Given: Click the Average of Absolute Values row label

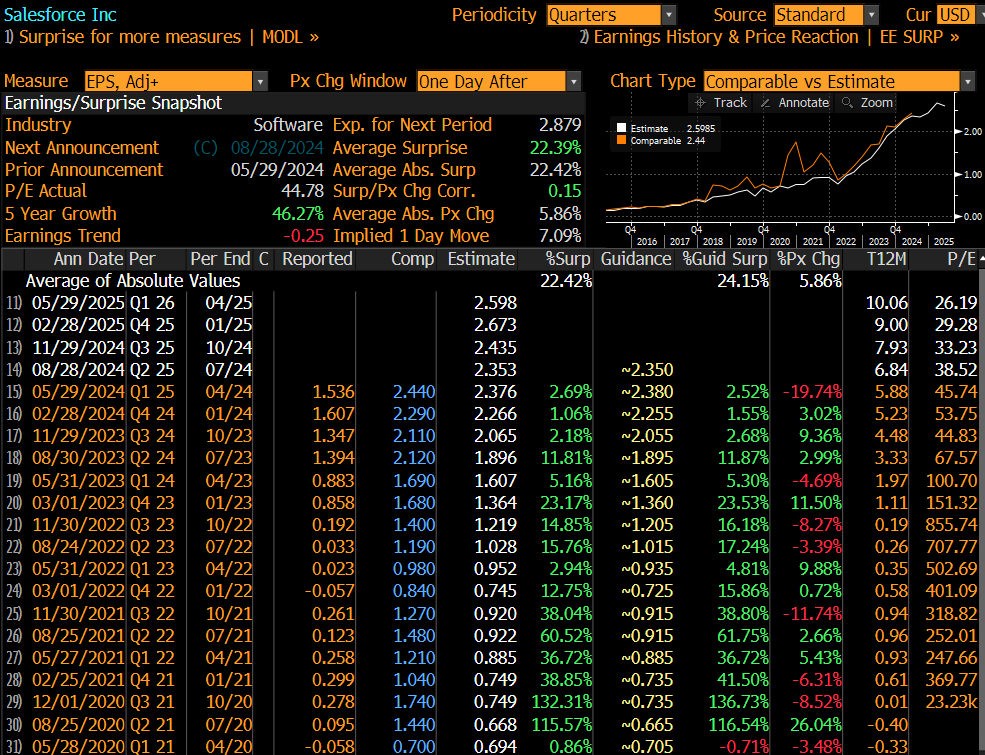Looking at the screenshot, I should tap(133, 281).
